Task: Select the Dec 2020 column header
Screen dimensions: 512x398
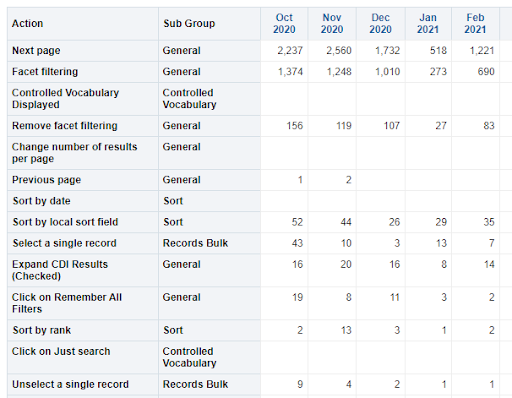Action: click(x=380, y=24)
